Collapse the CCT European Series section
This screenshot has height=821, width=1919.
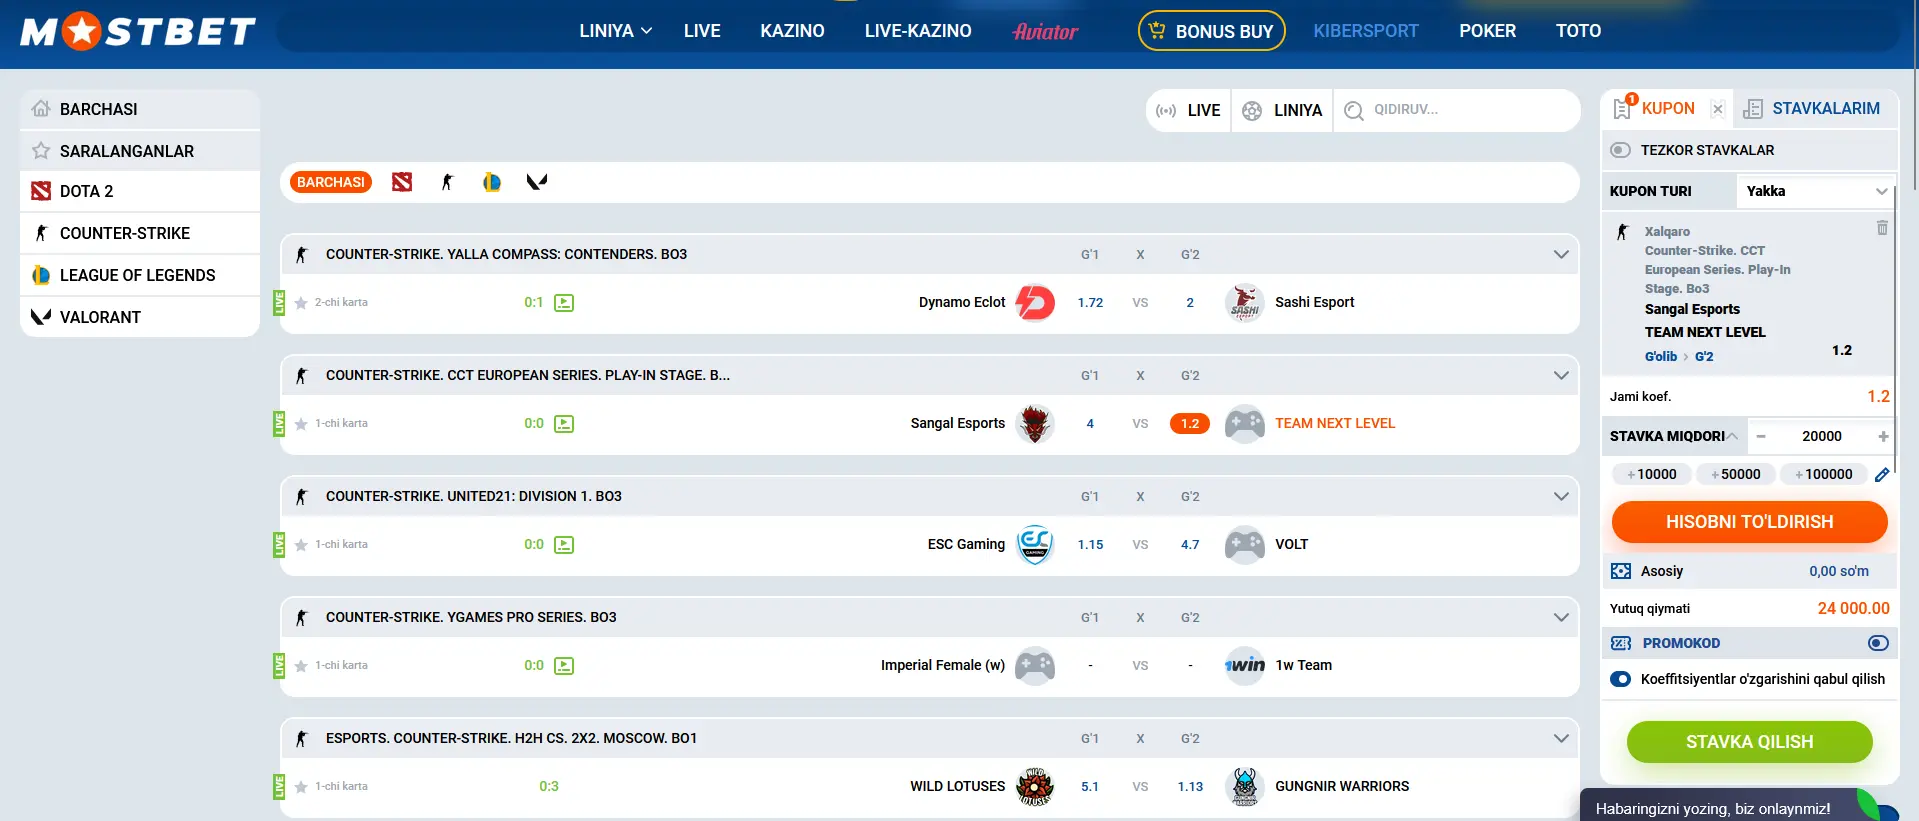pos(1560,375)
